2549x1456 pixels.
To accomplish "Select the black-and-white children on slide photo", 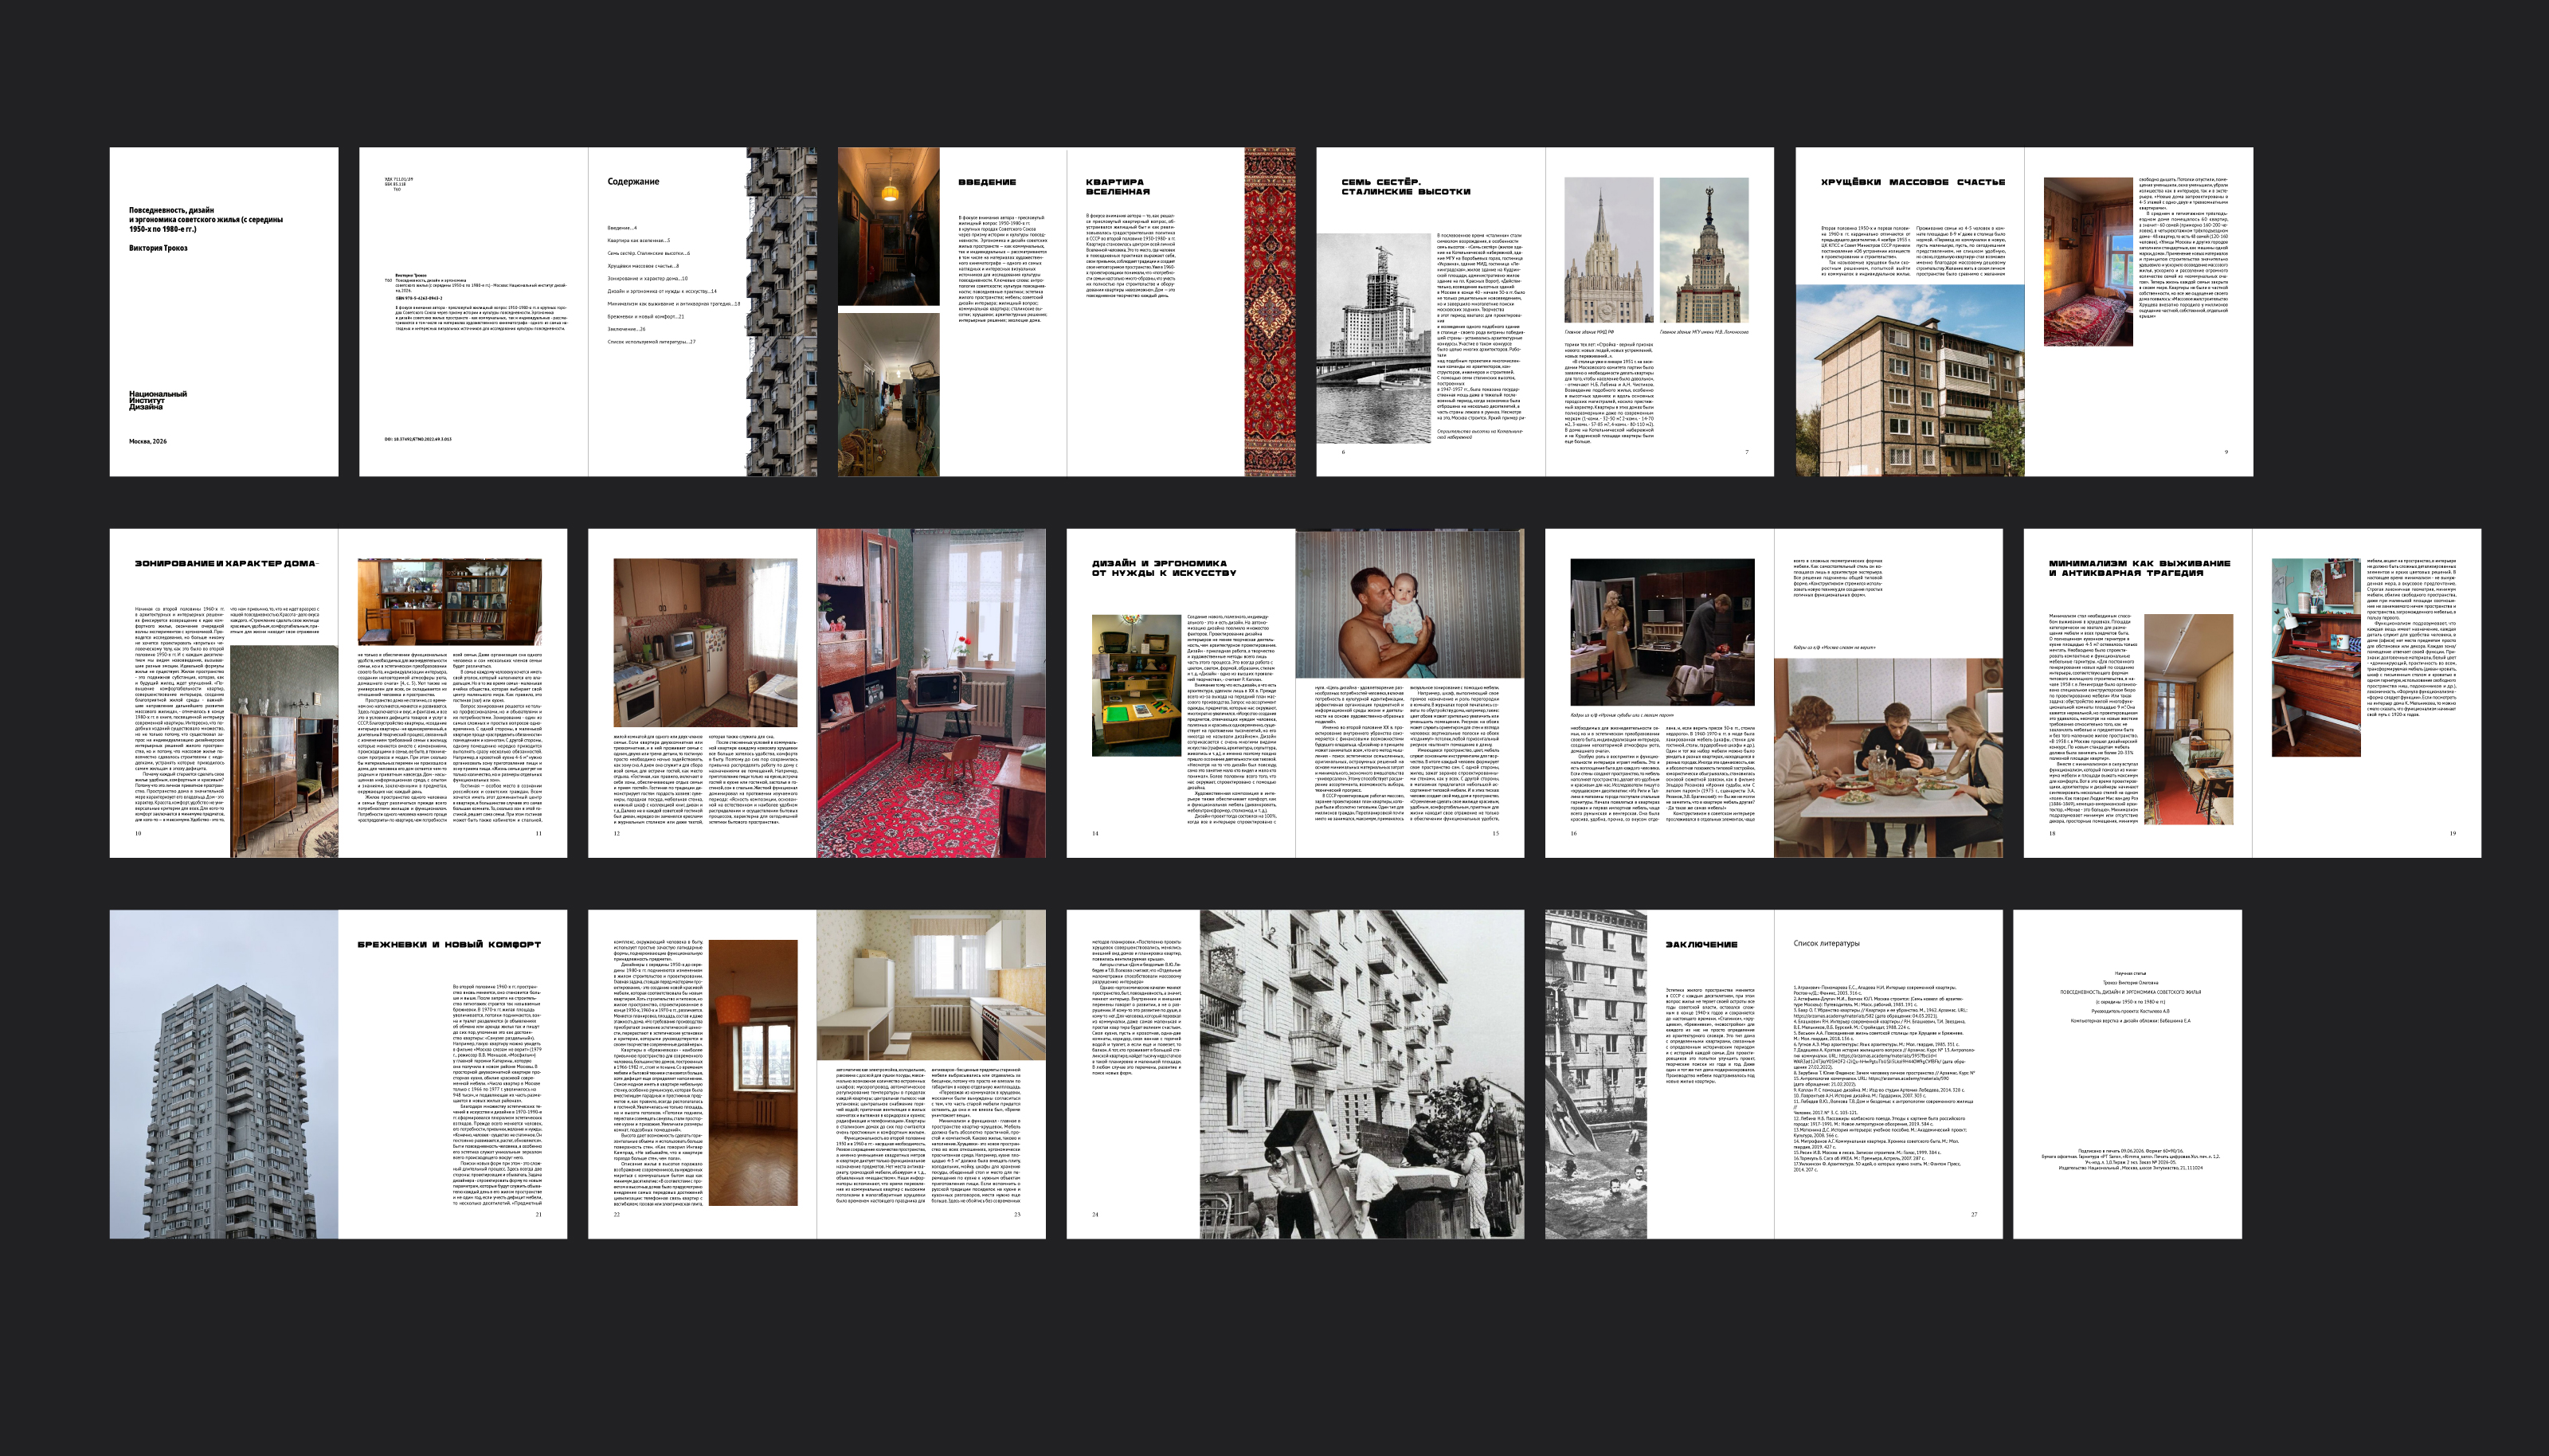I will click(1596, 1074).
